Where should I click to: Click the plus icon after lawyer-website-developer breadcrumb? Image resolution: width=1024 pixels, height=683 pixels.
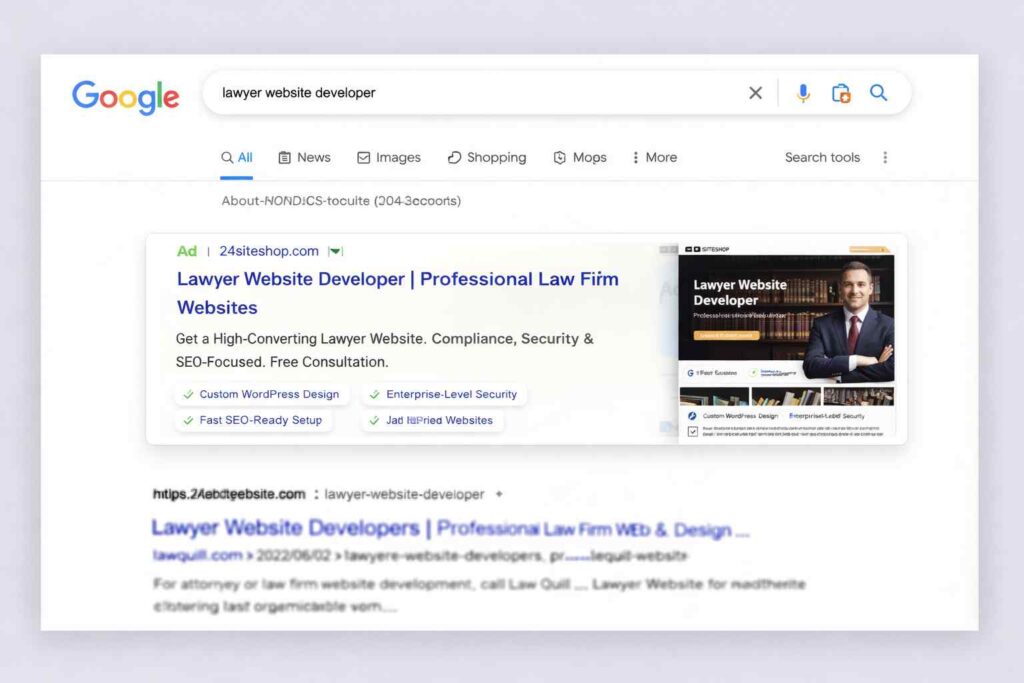point(499,494)
